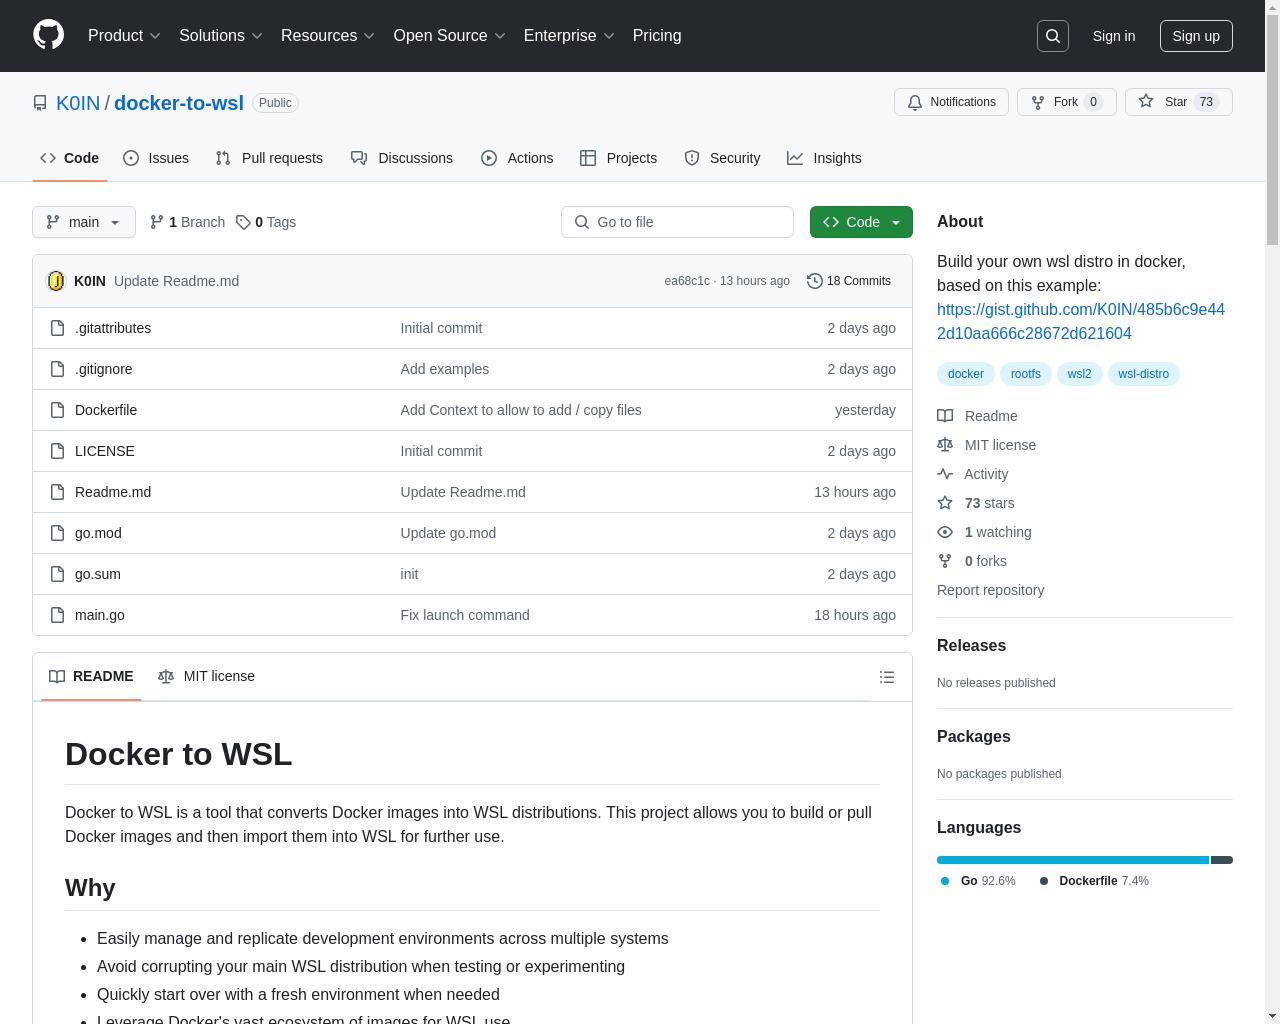Screen dimensions: 1280x1024
Task: Click the docker topic tag
Action: (x=965, y=374)
